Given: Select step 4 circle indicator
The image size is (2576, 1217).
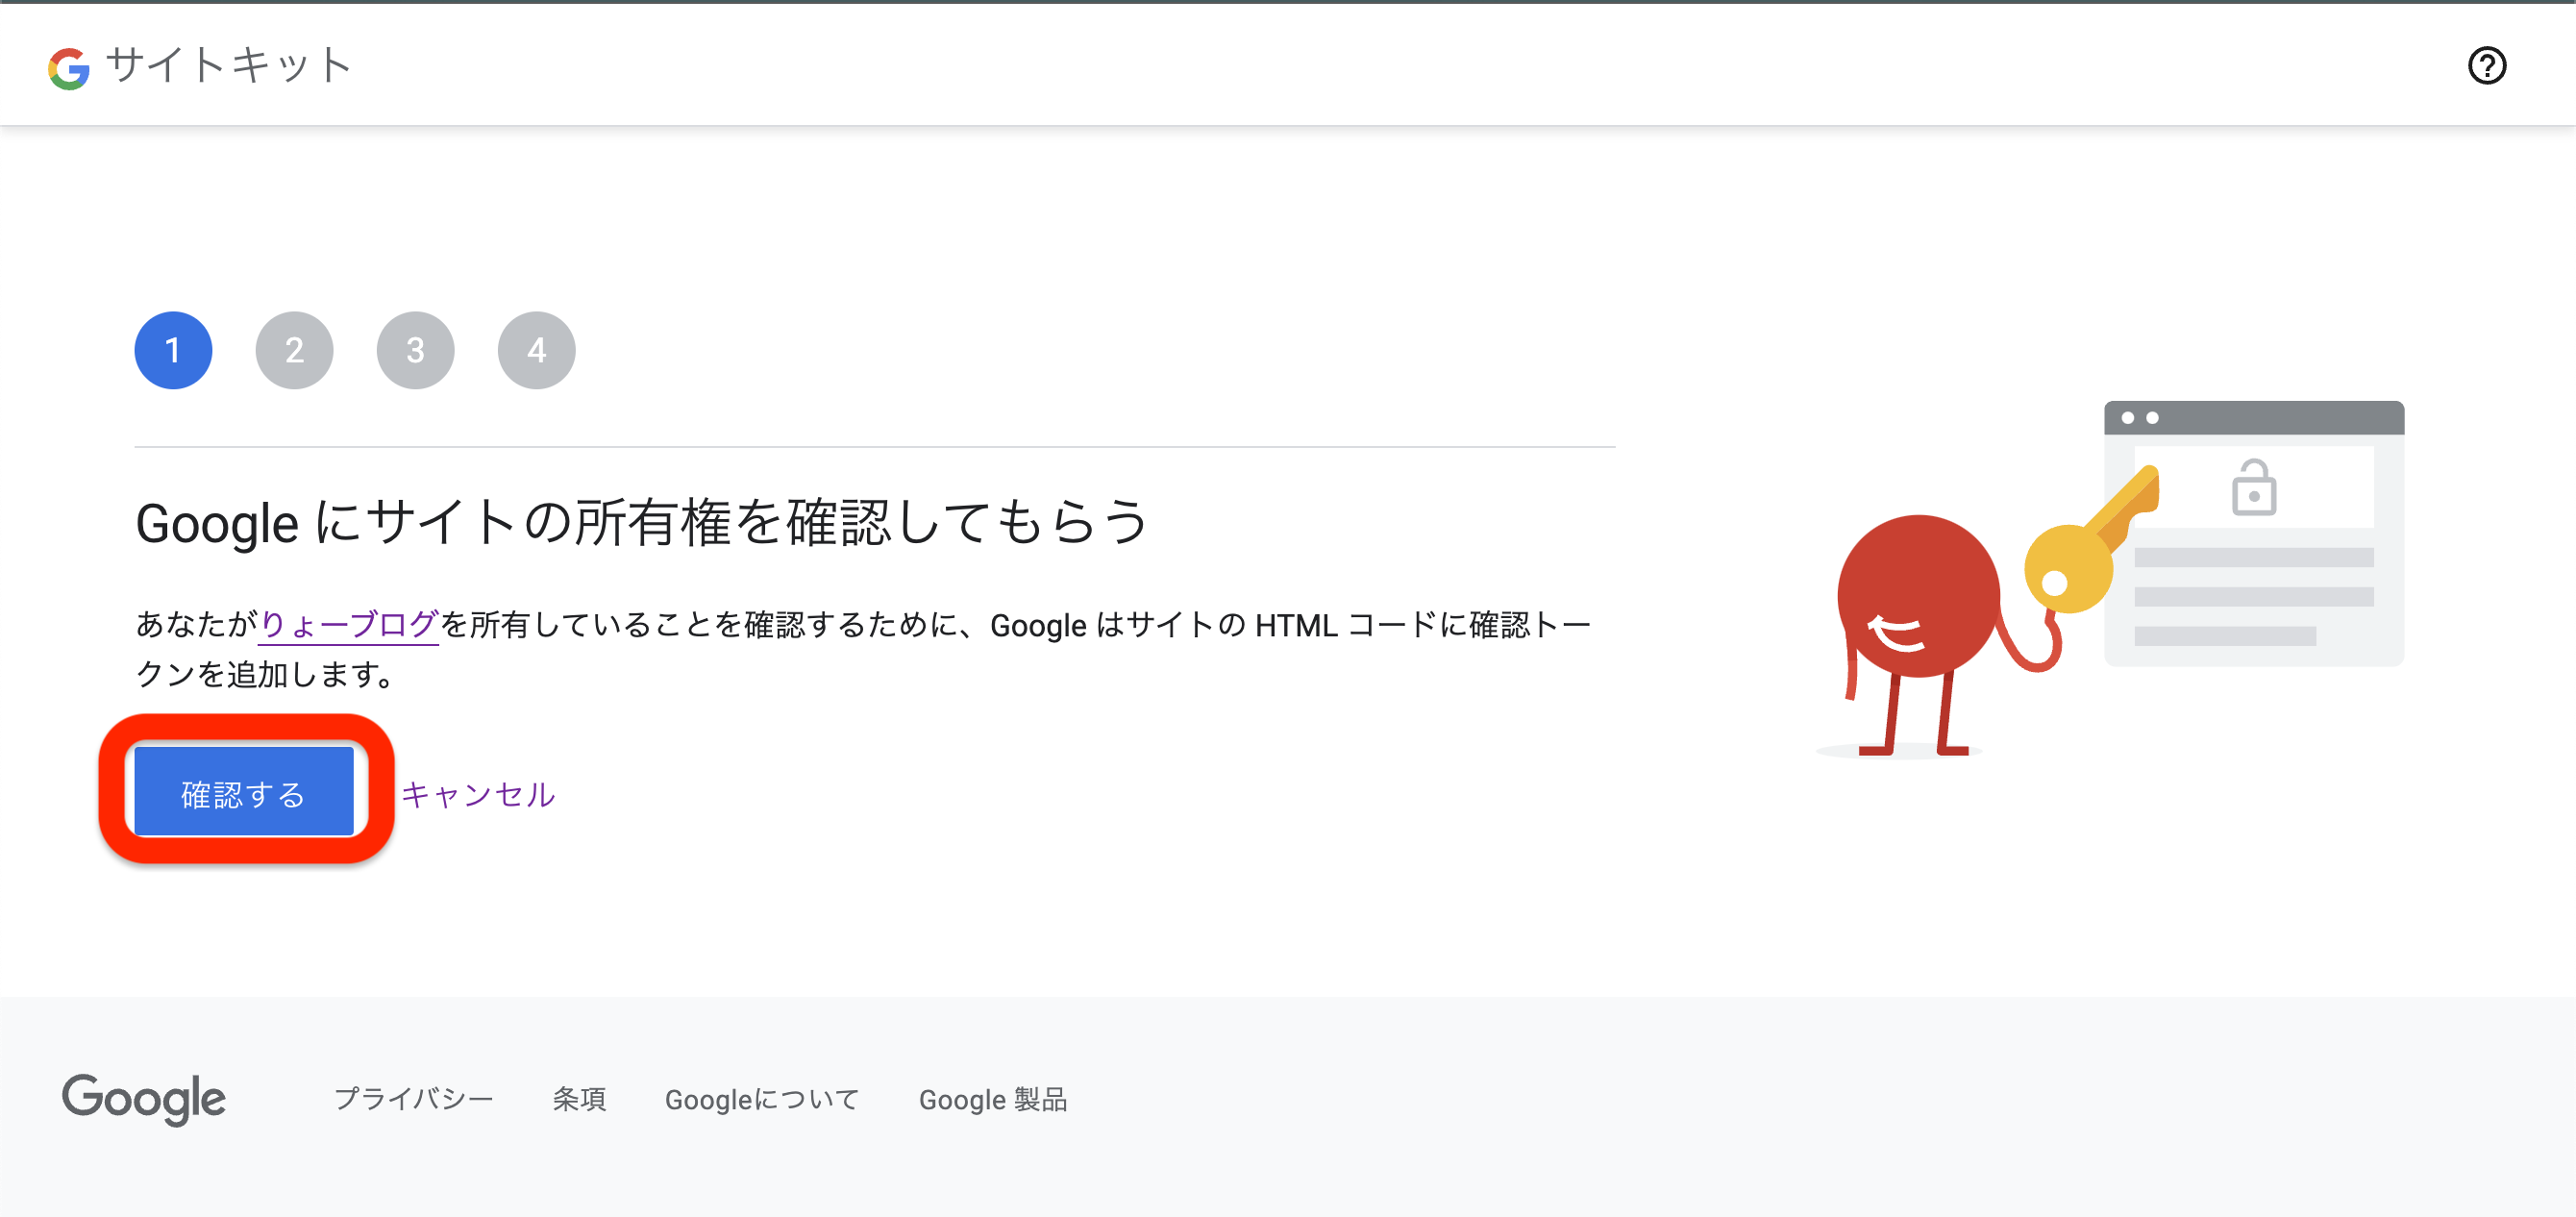Looking at the screenshot, I should (x=536, y=350).
